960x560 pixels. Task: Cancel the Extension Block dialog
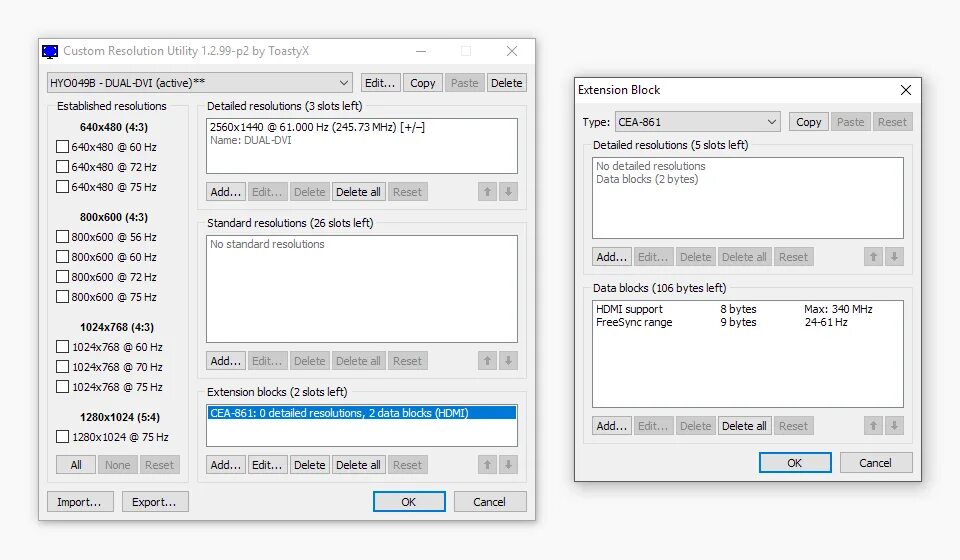click(x=876, y=463)
